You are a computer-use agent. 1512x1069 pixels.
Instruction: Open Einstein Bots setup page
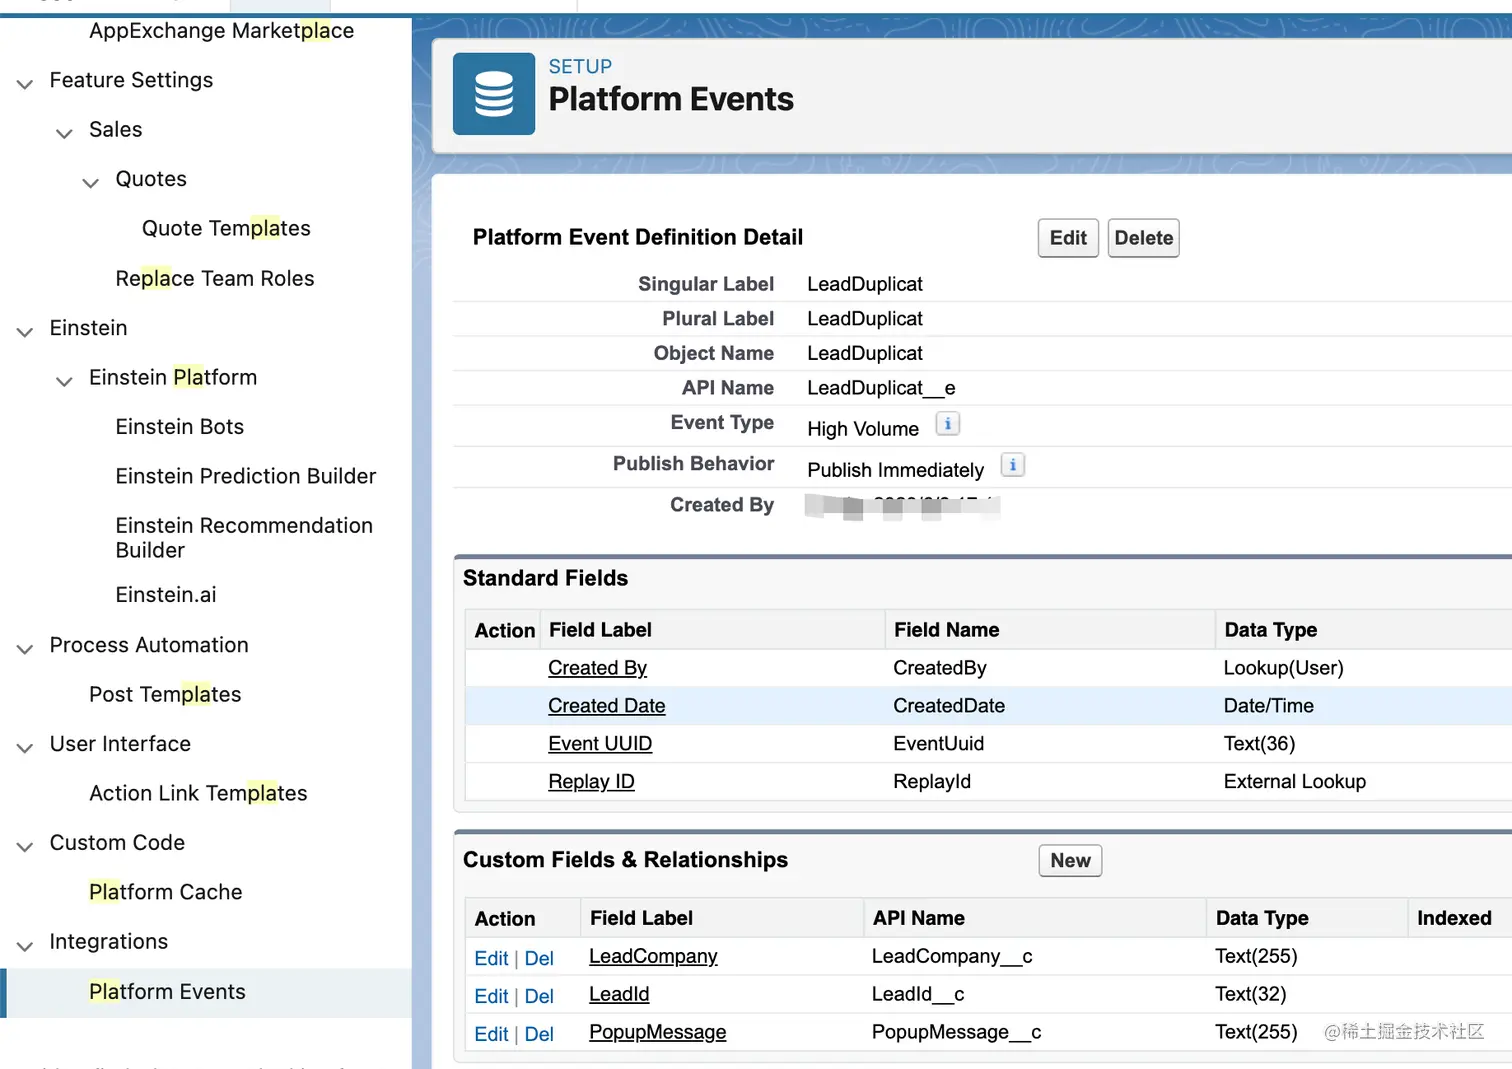180,427
